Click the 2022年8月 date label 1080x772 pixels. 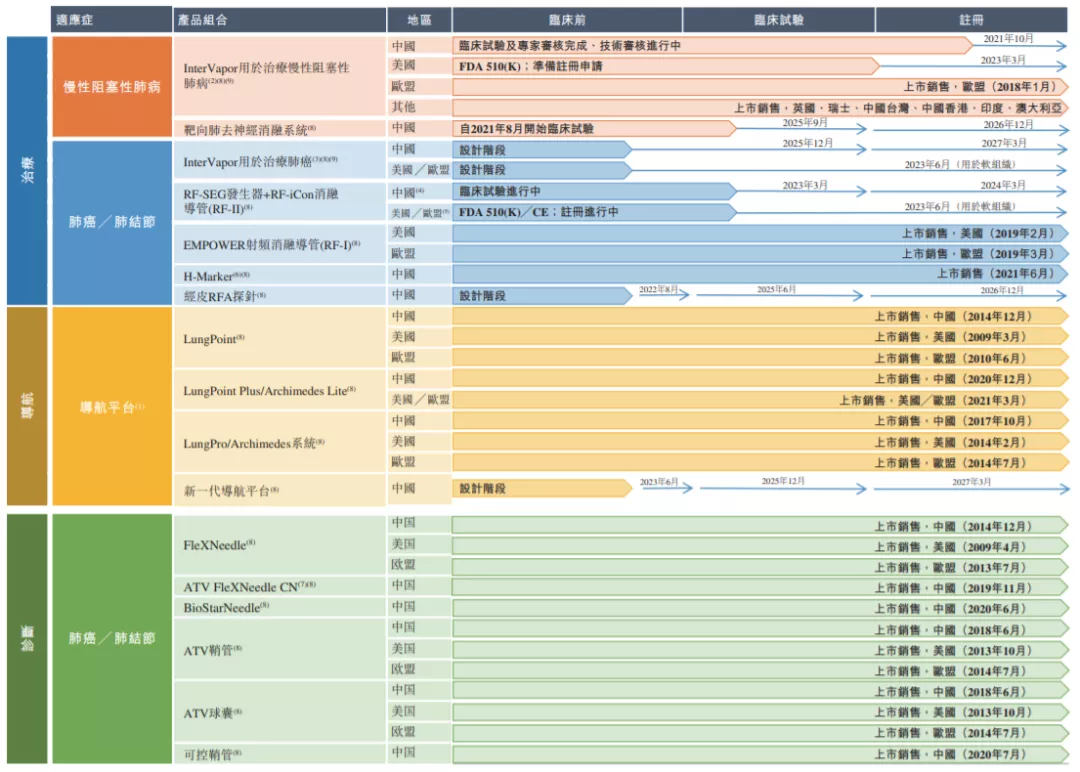[x=658, y=289]
